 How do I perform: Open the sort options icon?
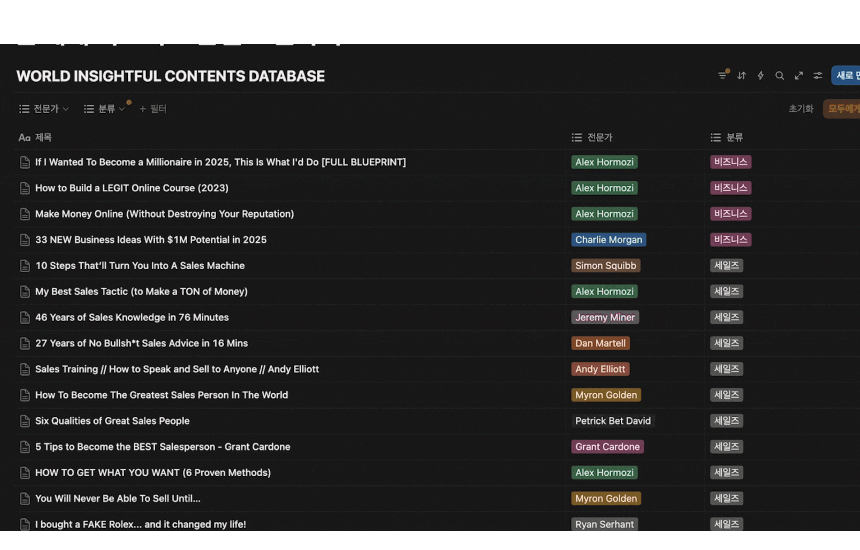(x=742, y=75)
